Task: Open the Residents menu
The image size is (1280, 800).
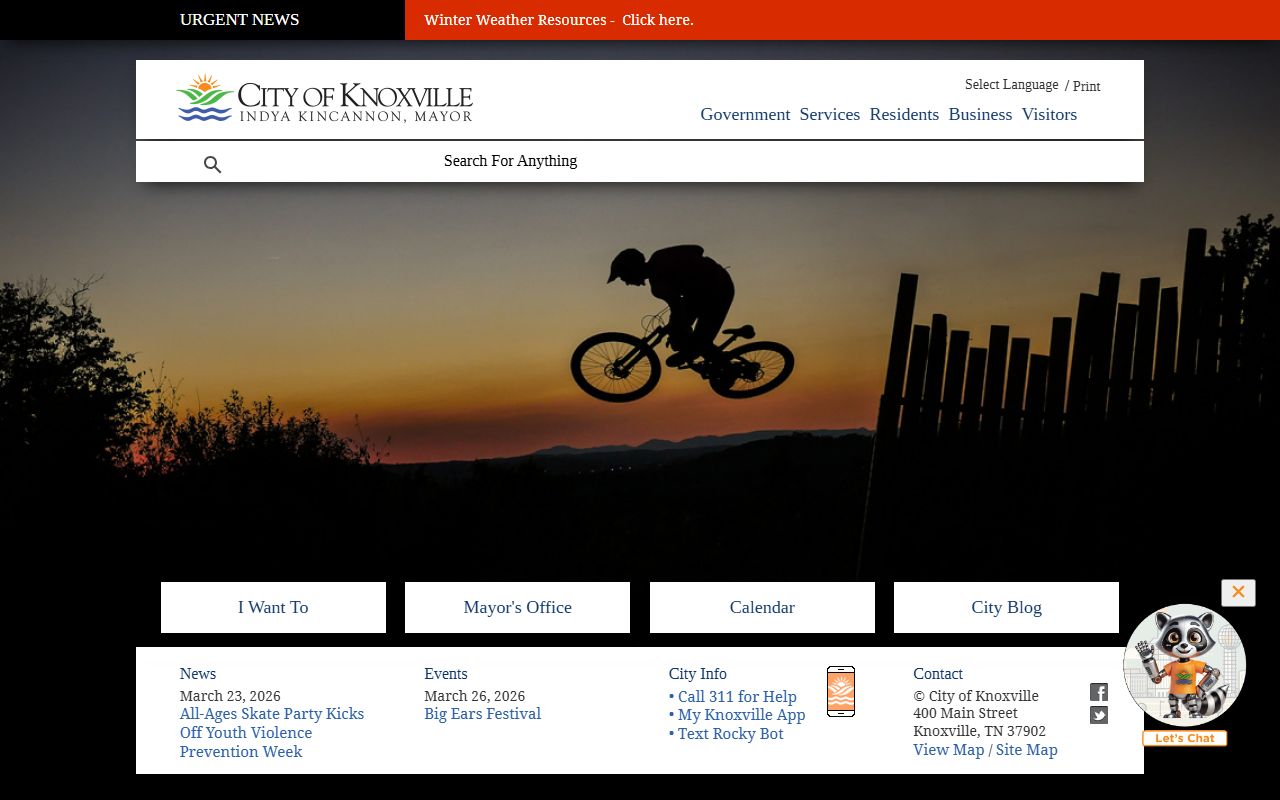Action: click(x=903, y=114)
